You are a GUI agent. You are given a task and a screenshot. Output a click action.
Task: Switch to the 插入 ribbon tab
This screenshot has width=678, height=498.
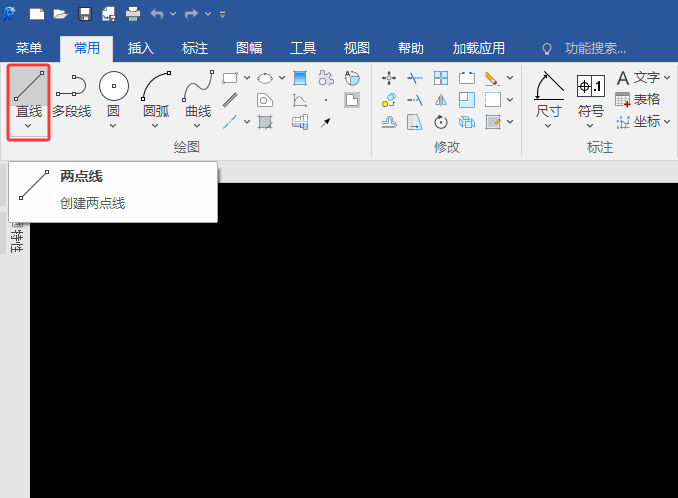[141, 48]
